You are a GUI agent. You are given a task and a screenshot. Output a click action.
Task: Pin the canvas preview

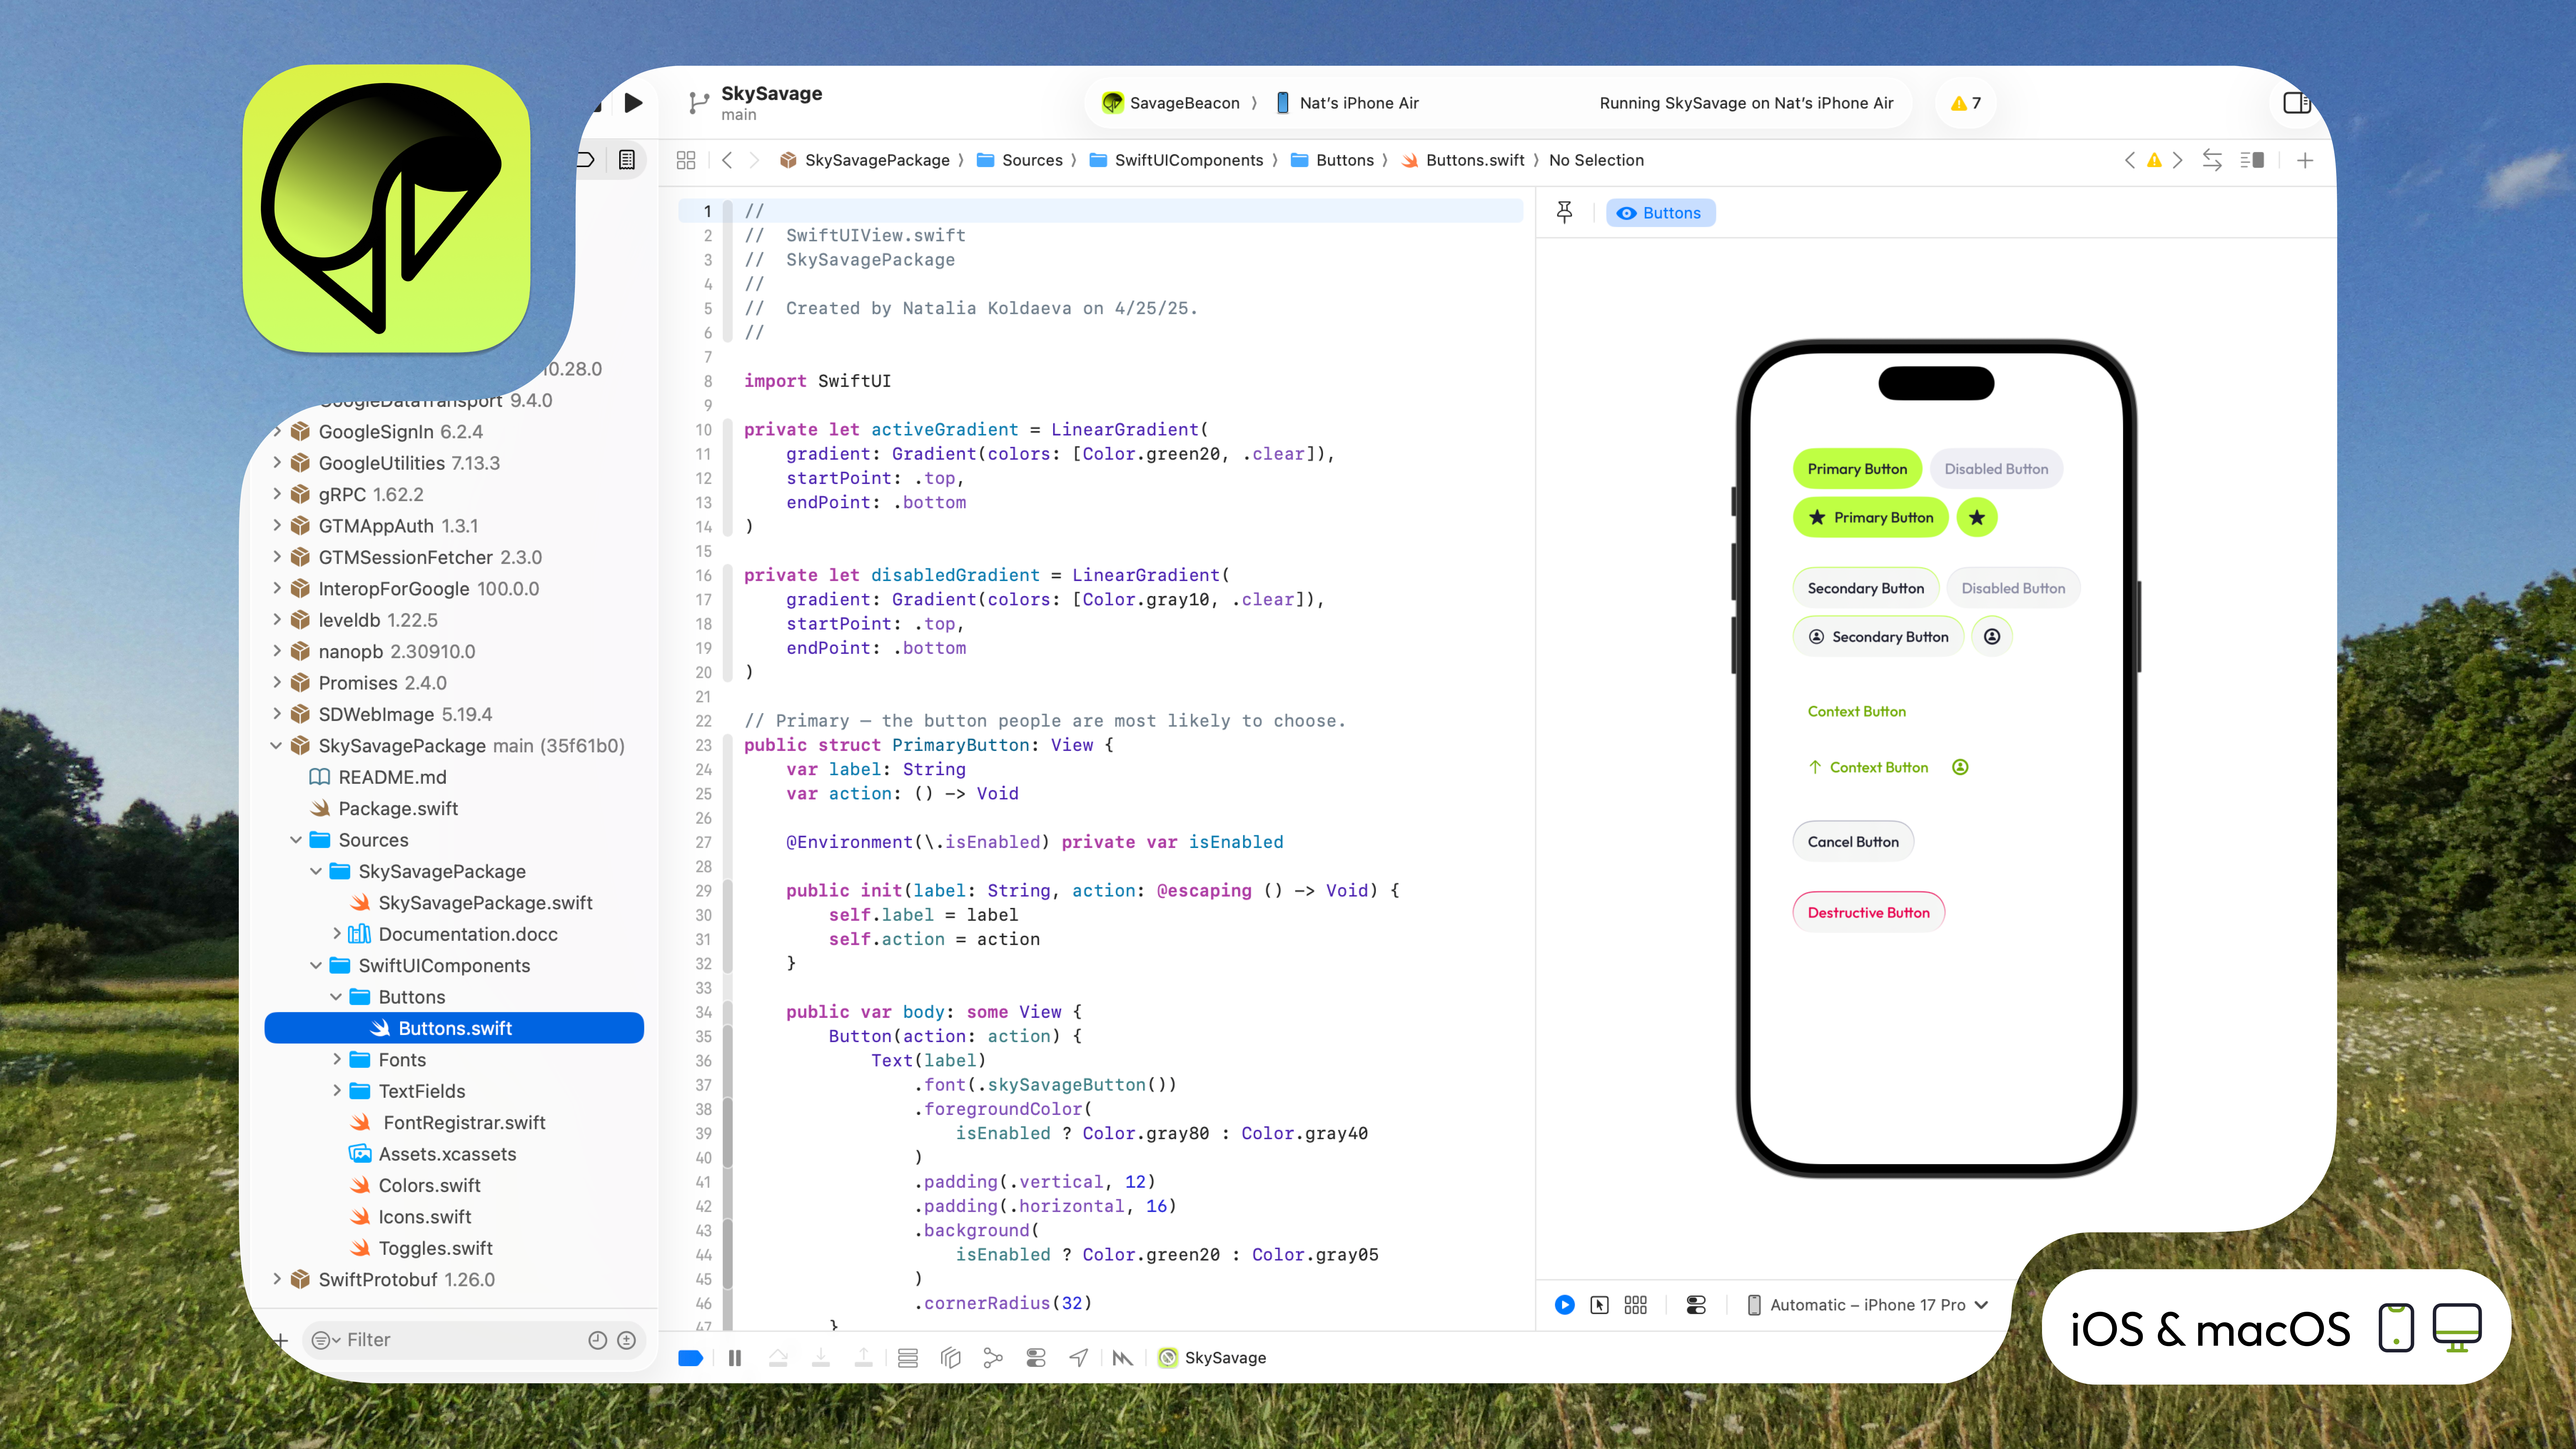coord(1565,212)
